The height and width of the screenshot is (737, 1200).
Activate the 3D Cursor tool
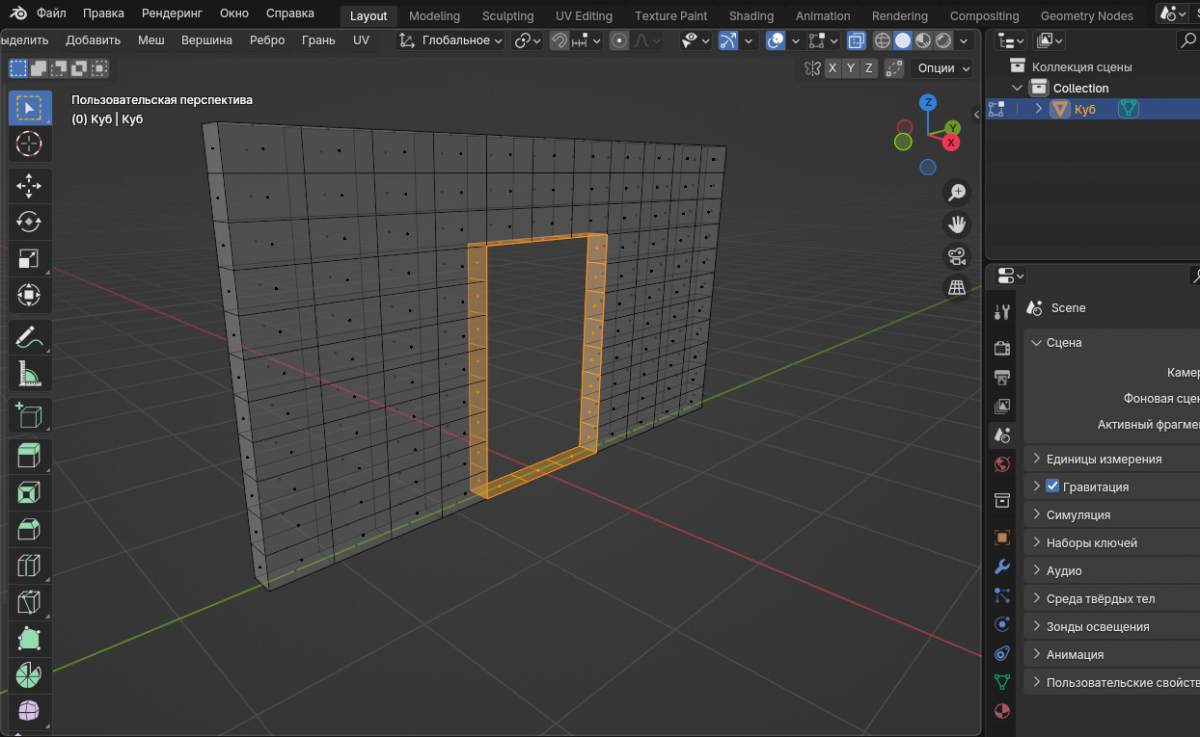pyautogui.click(x=29, y=144)
